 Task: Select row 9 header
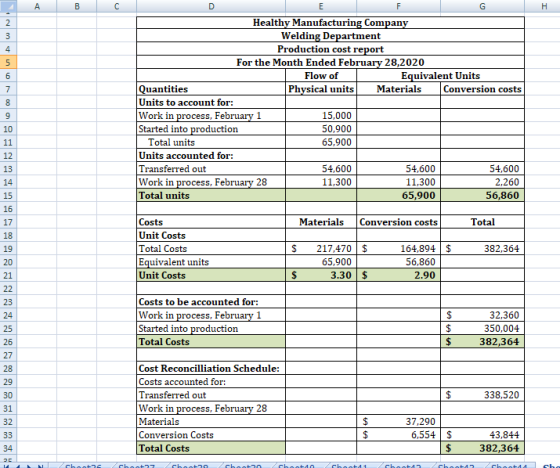[x=8, y=116]
